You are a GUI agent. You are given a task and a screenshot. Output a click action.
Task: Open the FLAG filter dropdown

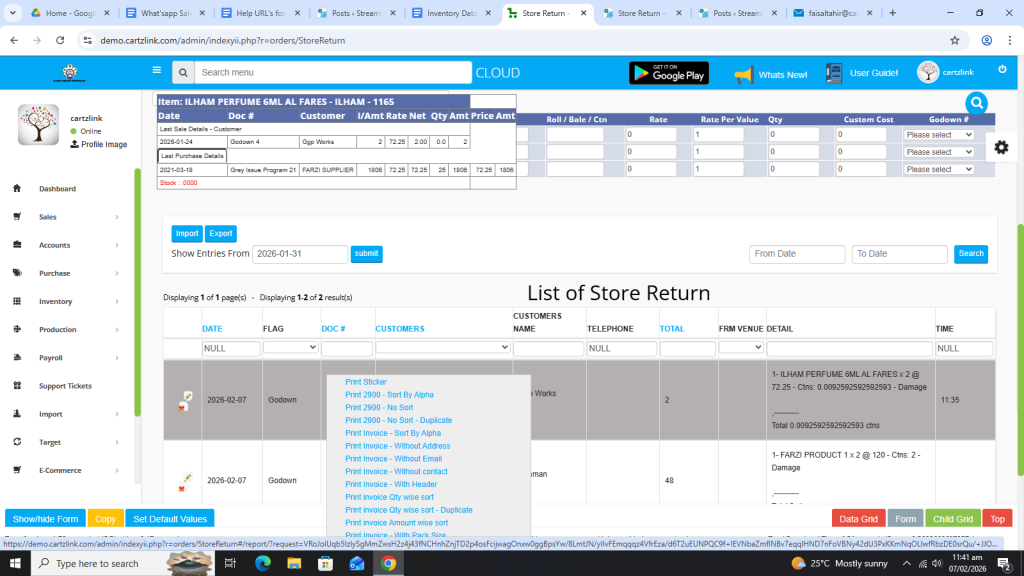pos(290,348)
